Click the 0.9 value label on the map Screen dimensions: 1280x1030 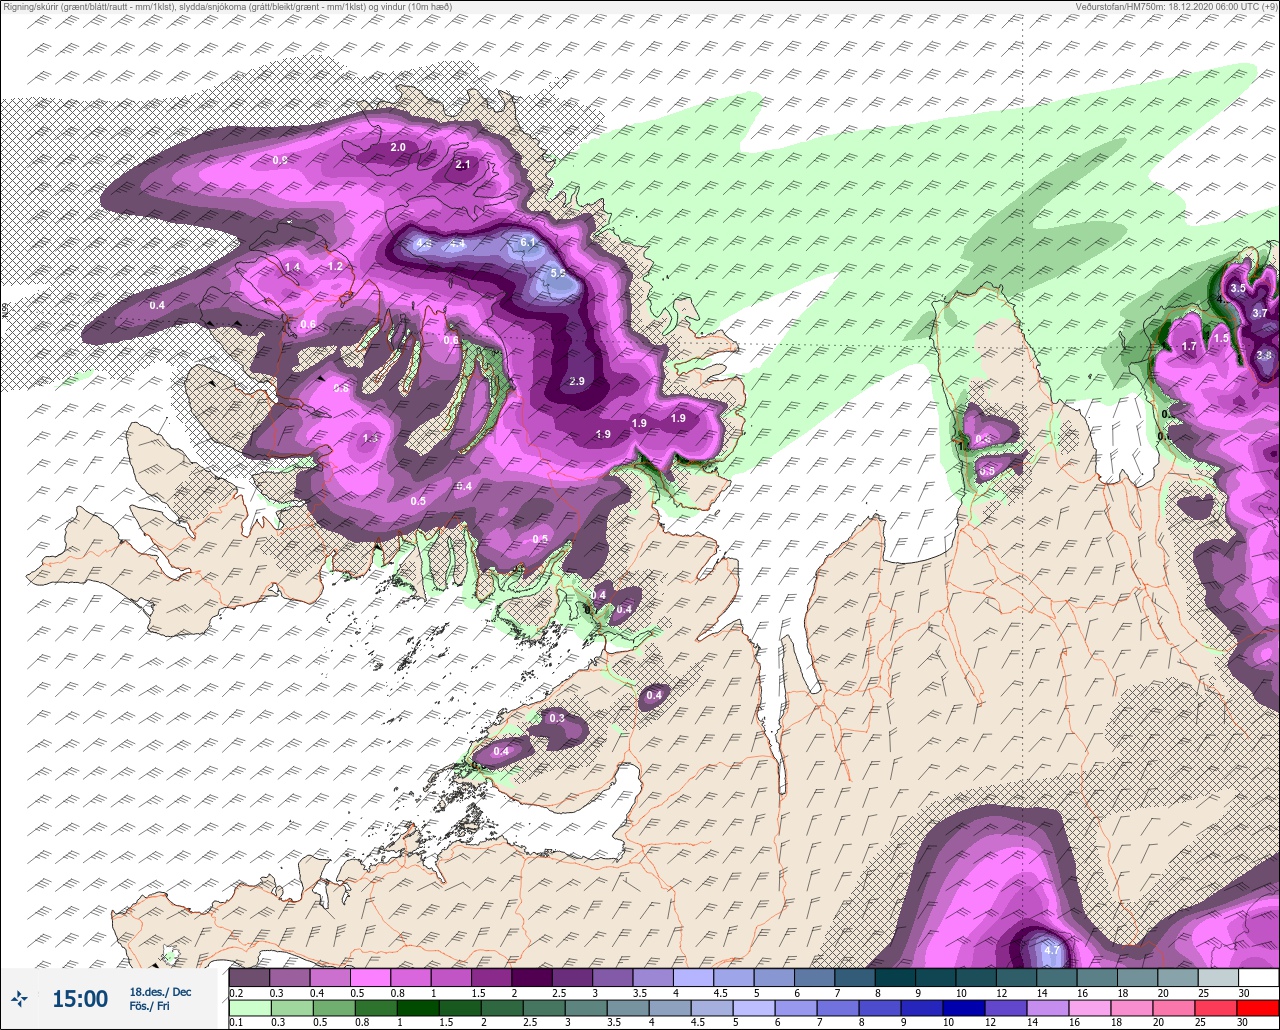coord(280,160)
